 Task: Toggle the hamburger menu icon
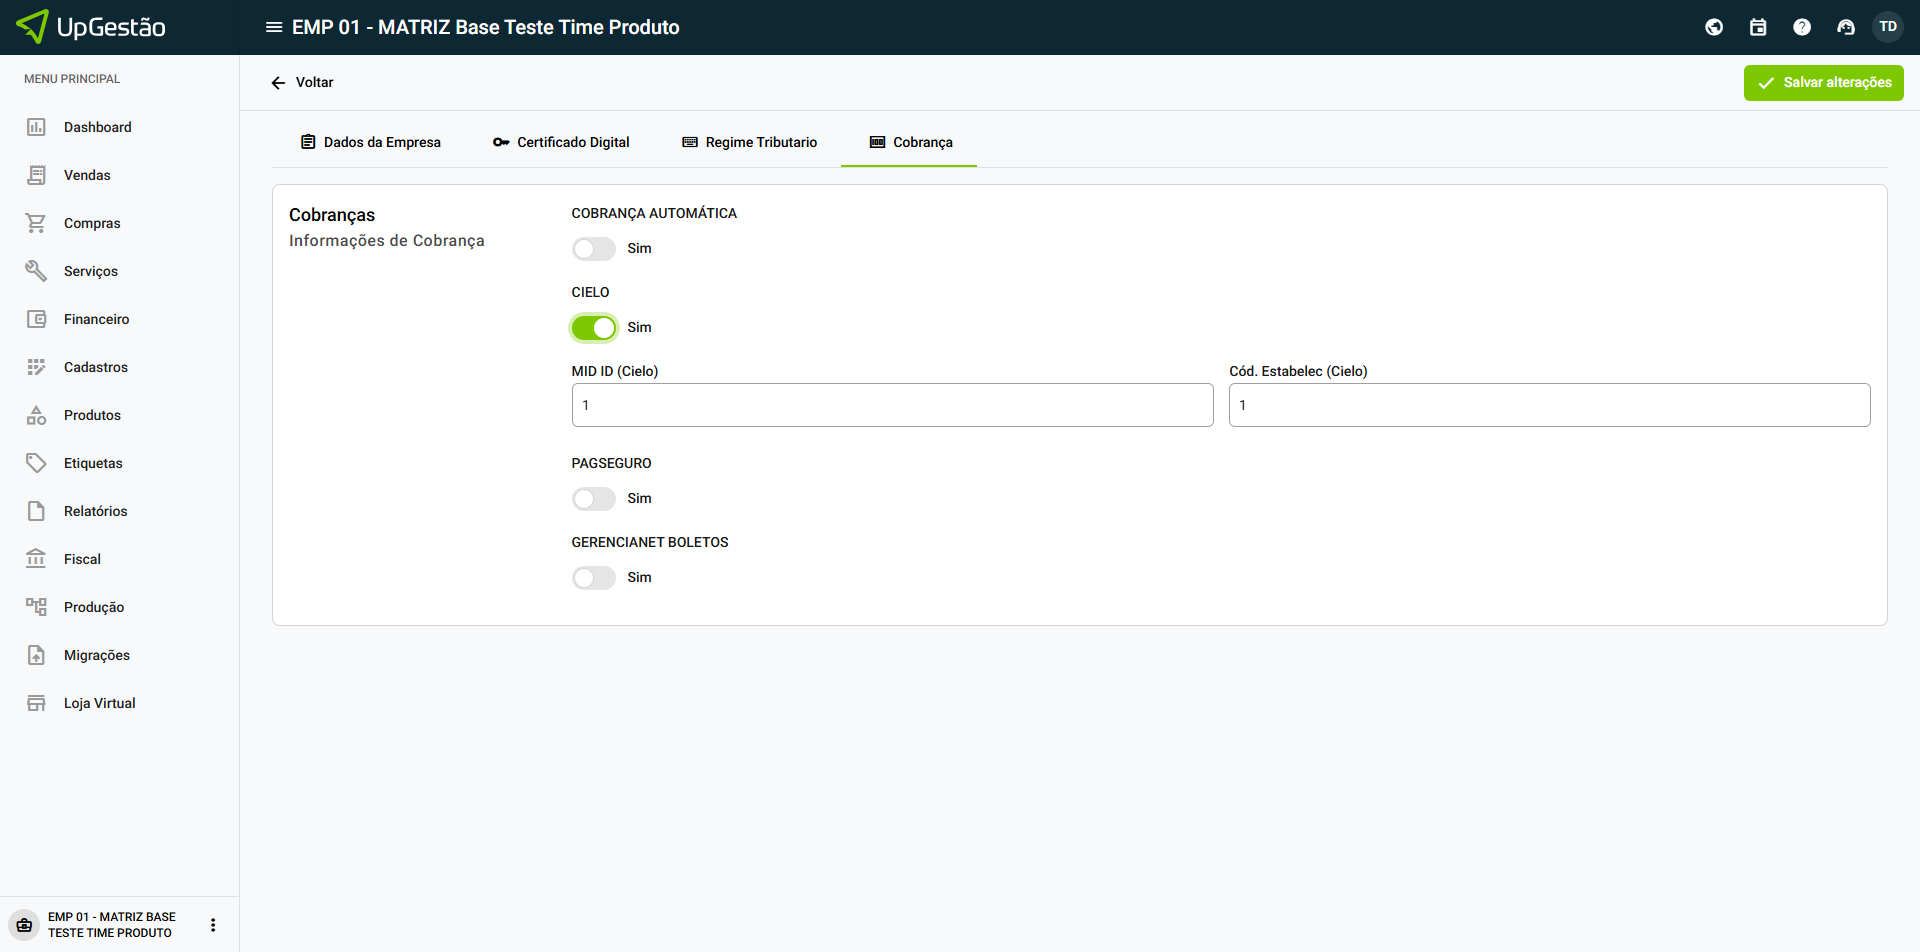coord(273,27)
